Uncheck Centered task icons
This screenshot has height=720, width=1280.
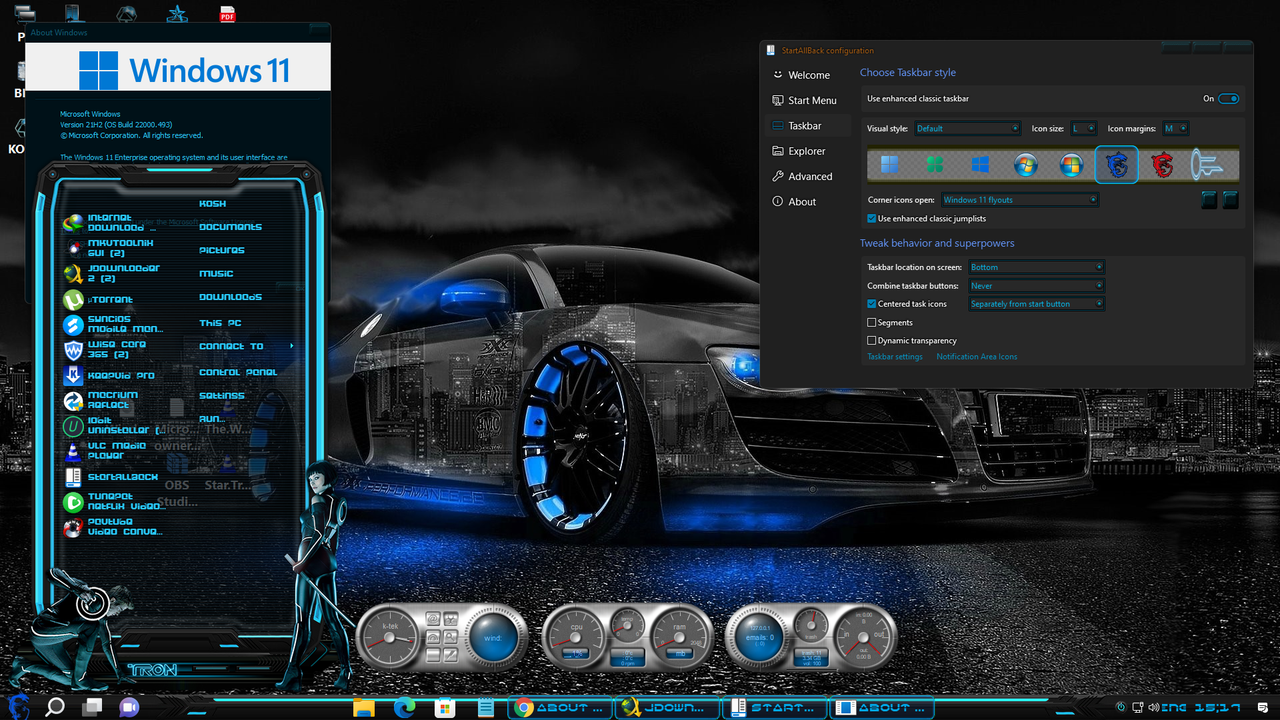[x=872, y=303]
